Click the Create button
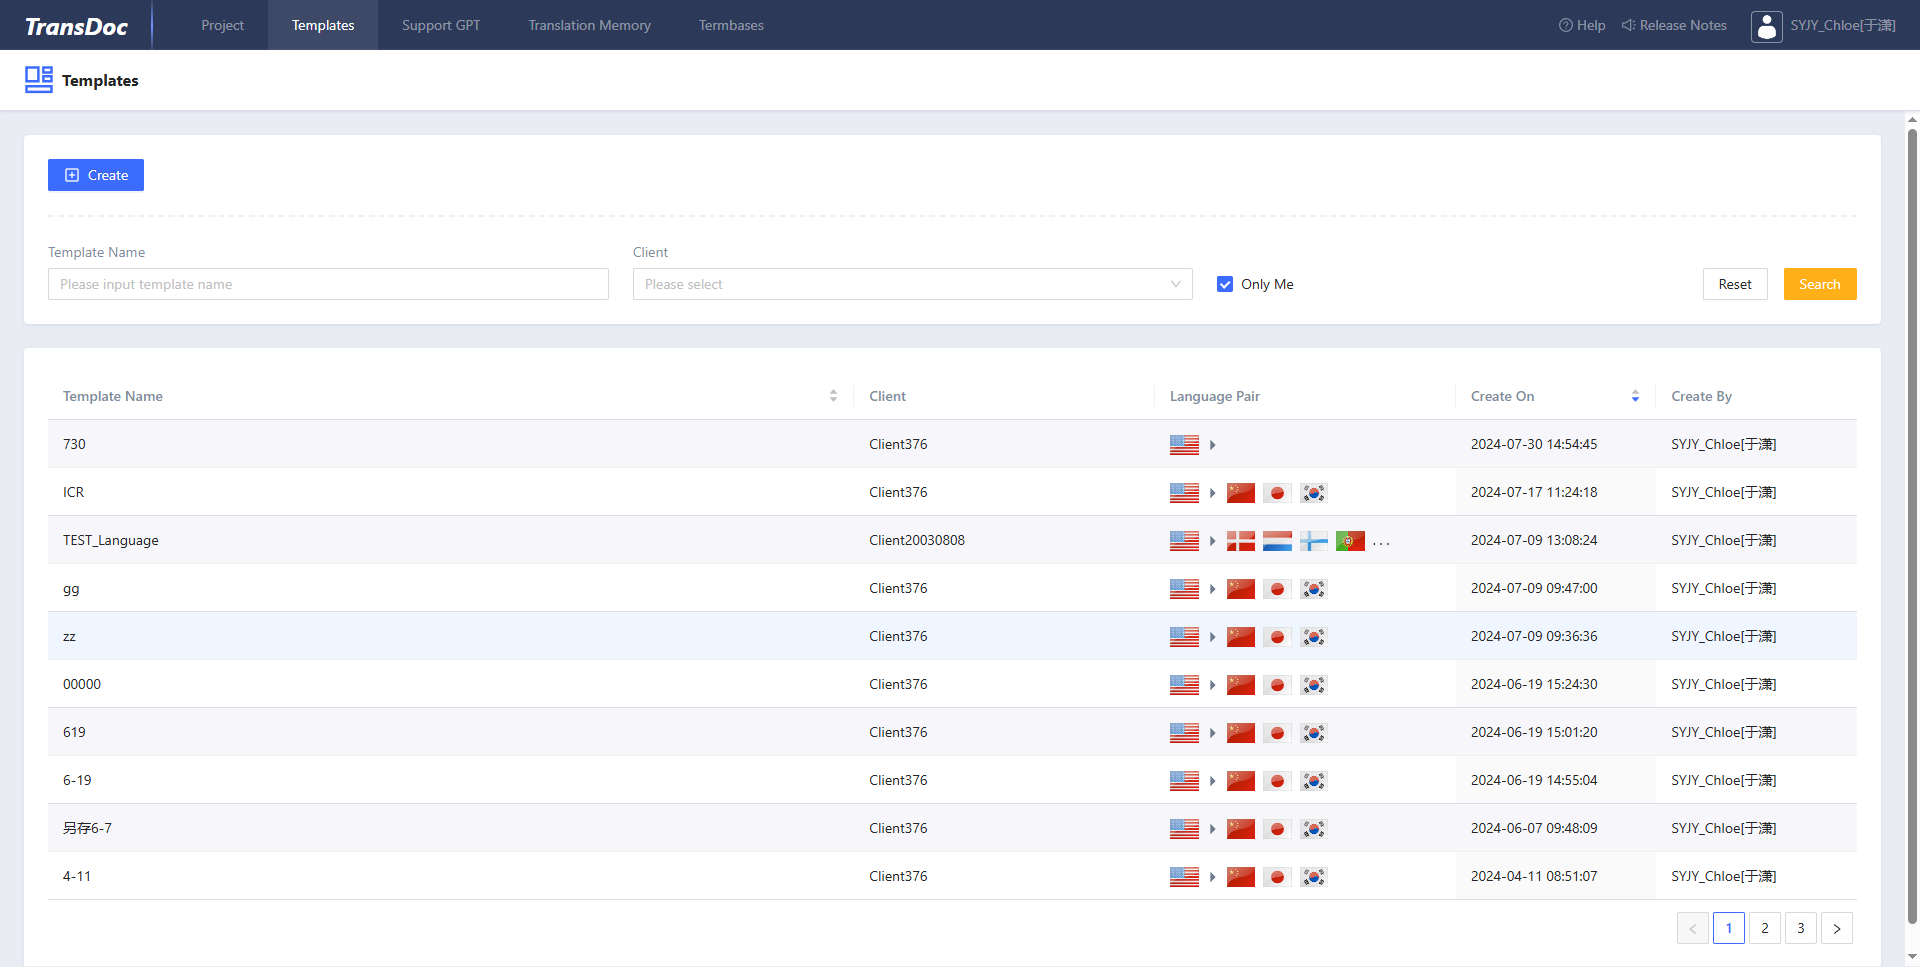1920x967 pixels. pyautogui.click(x=96, y=175)
